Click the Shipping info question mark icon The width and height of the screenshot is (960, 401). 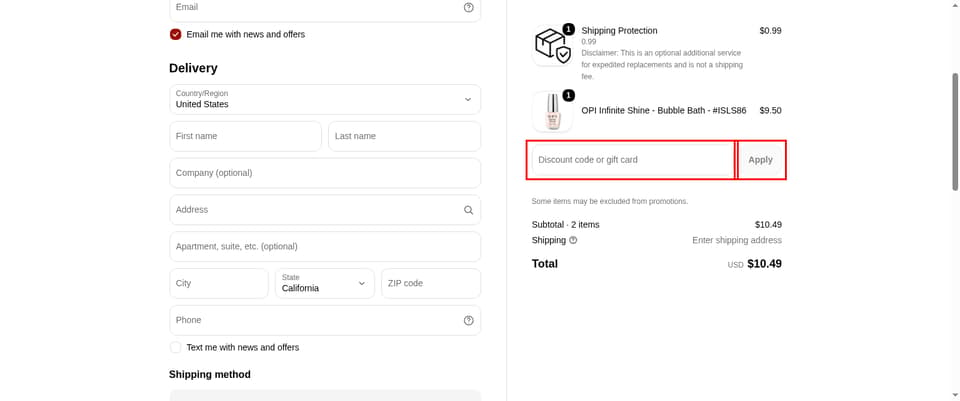point(573,240)
